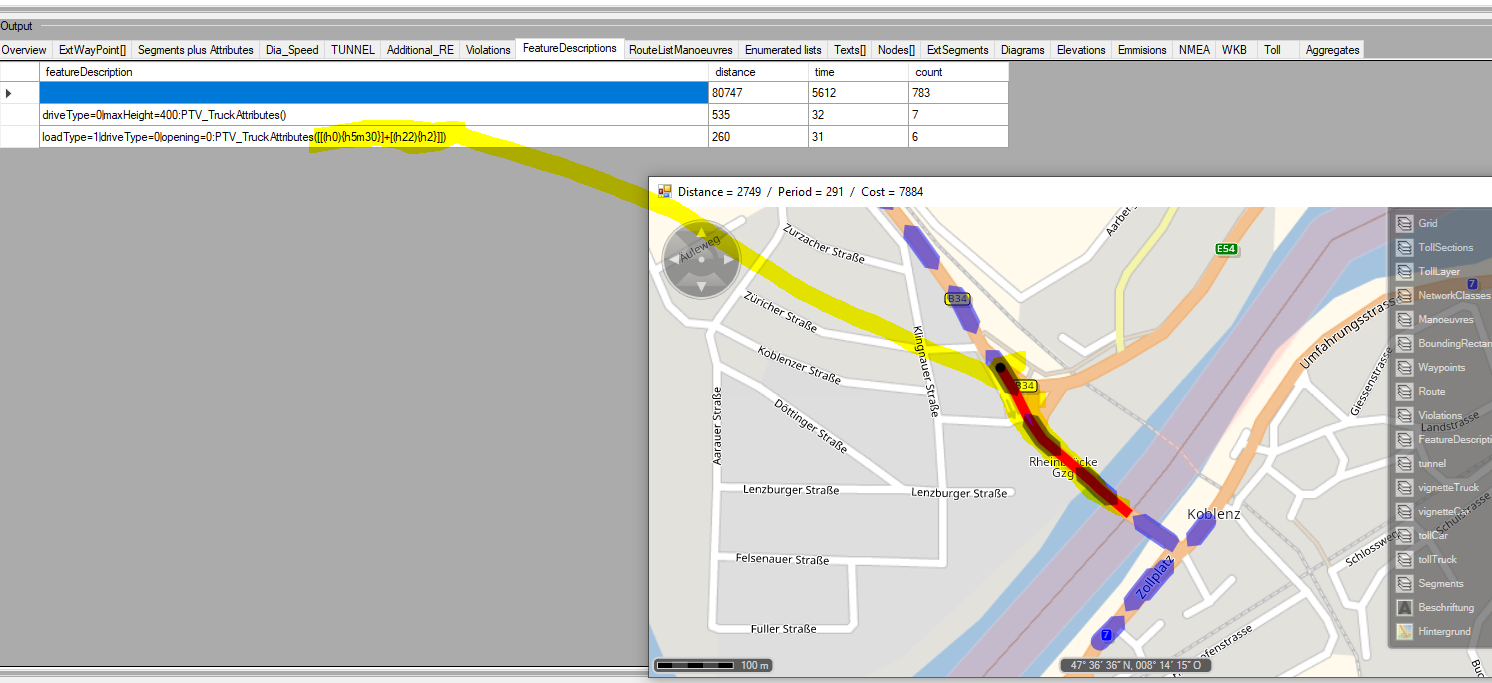Click the map window title icon

[665, 191]
